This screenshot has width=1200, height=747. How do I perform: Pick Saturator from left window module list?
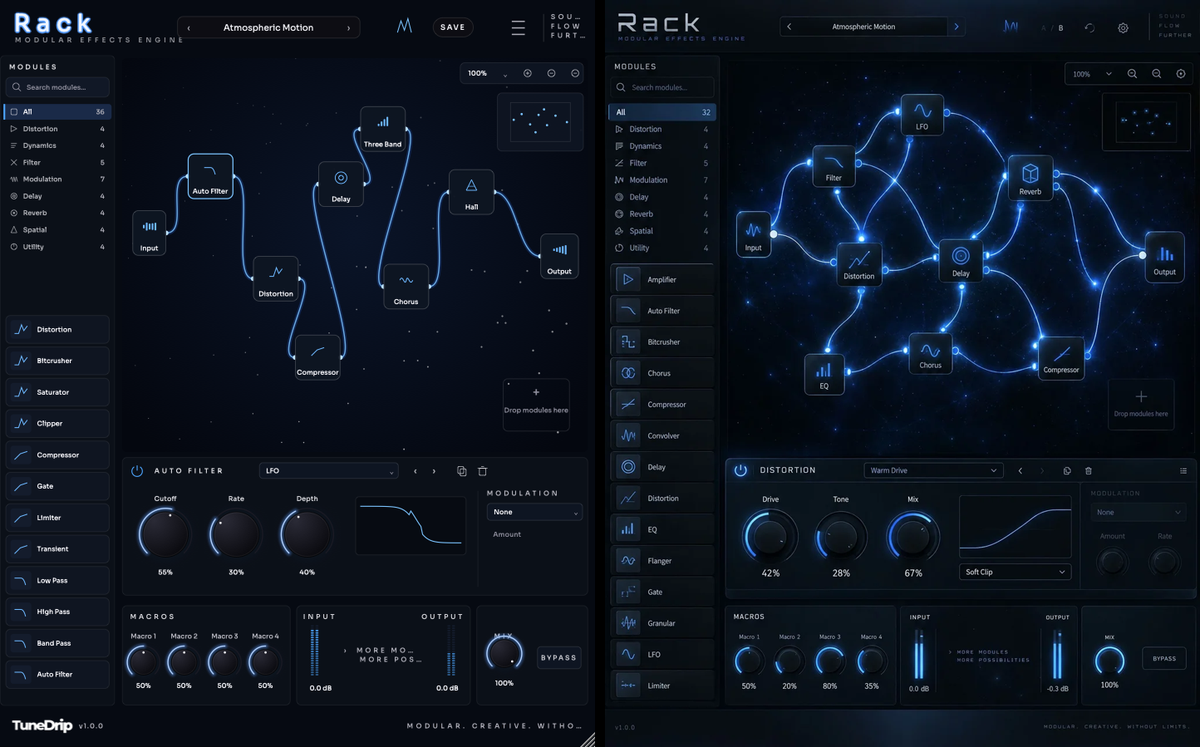coord(58,392)
